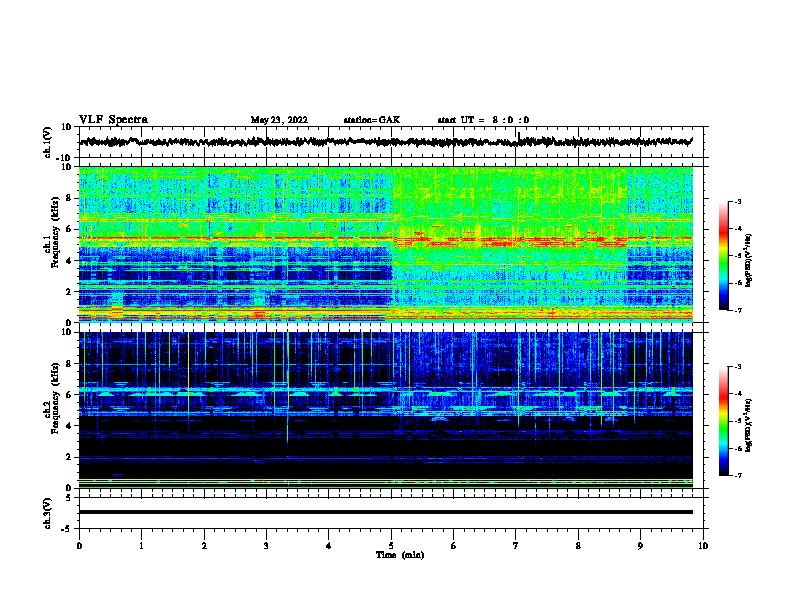Click the 'station=GAK' label

coord(372,120)
